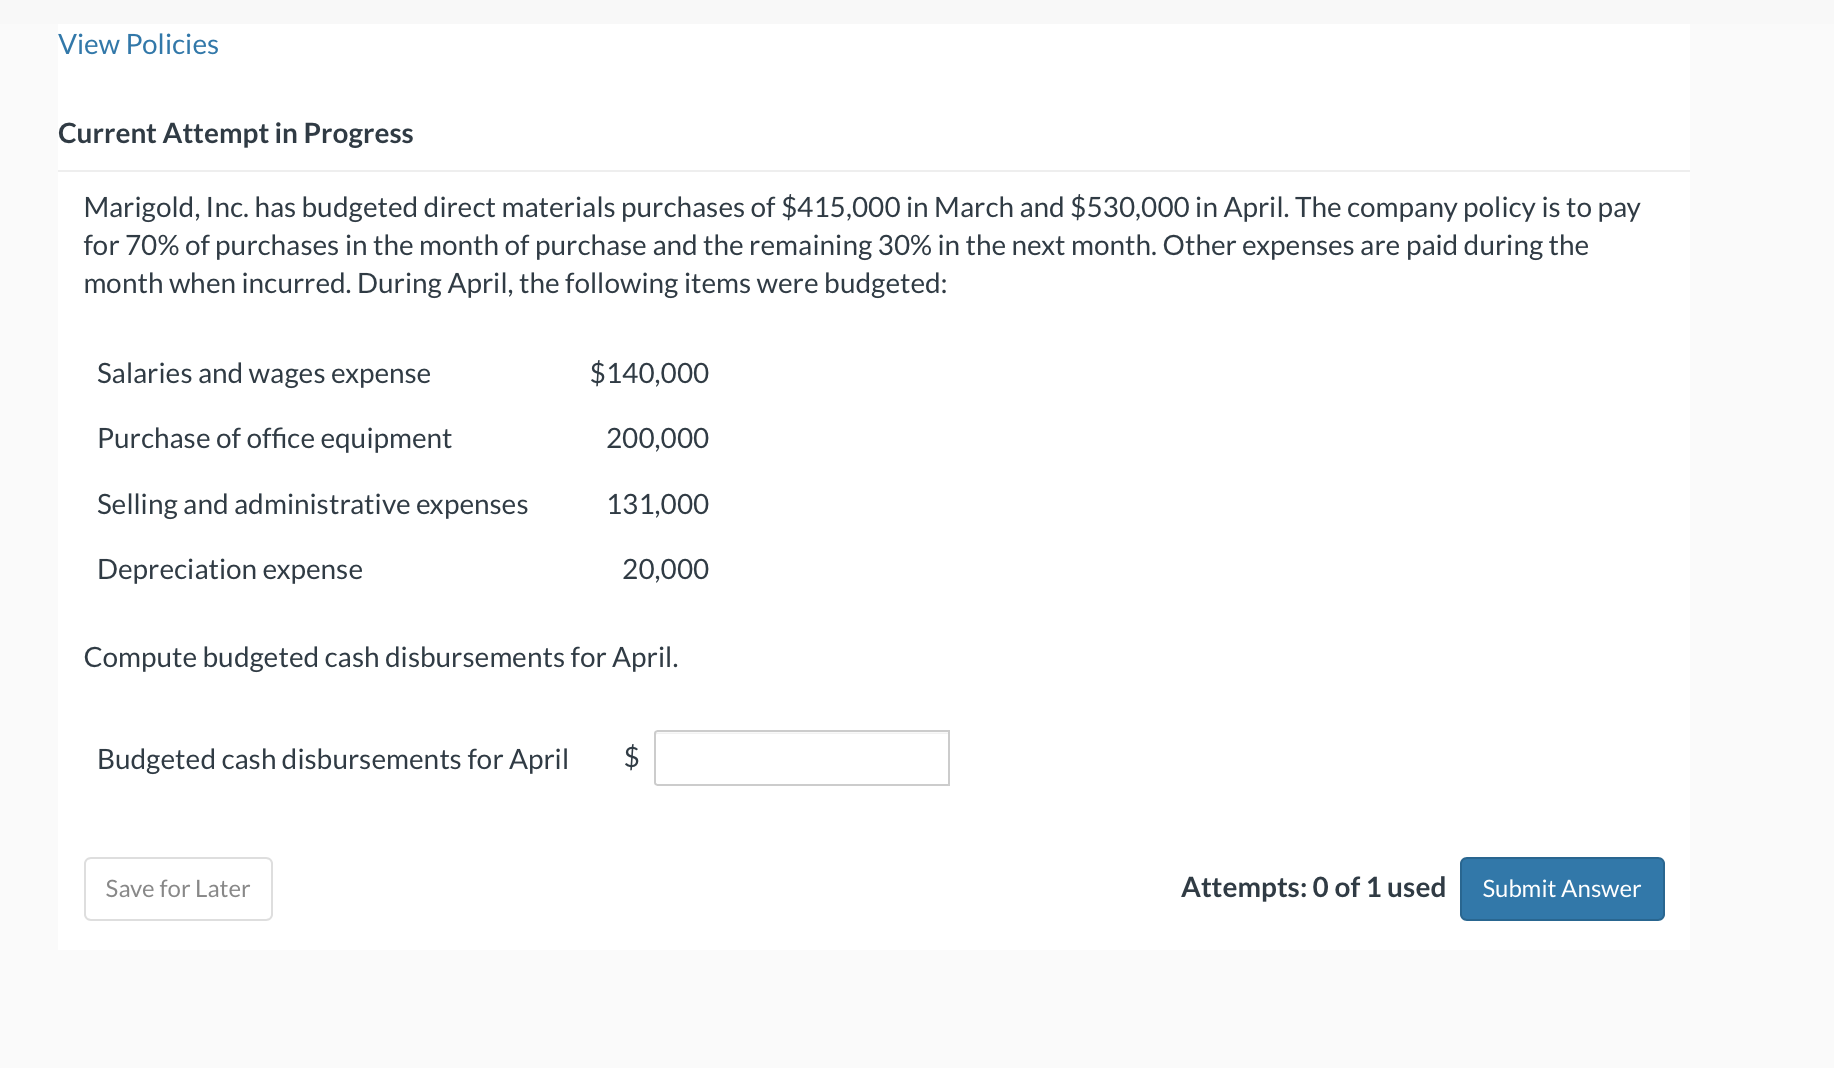Select the Selling and administrative expenses text

[312, 503]
